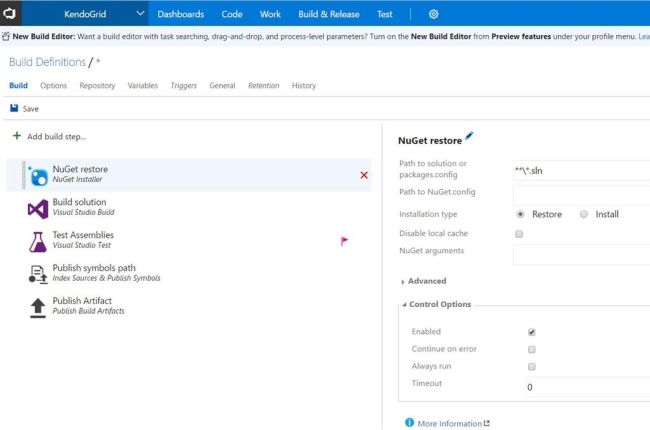Click Add build step link
The width and height of the screenshot is (650, 430).
point(57,136)
